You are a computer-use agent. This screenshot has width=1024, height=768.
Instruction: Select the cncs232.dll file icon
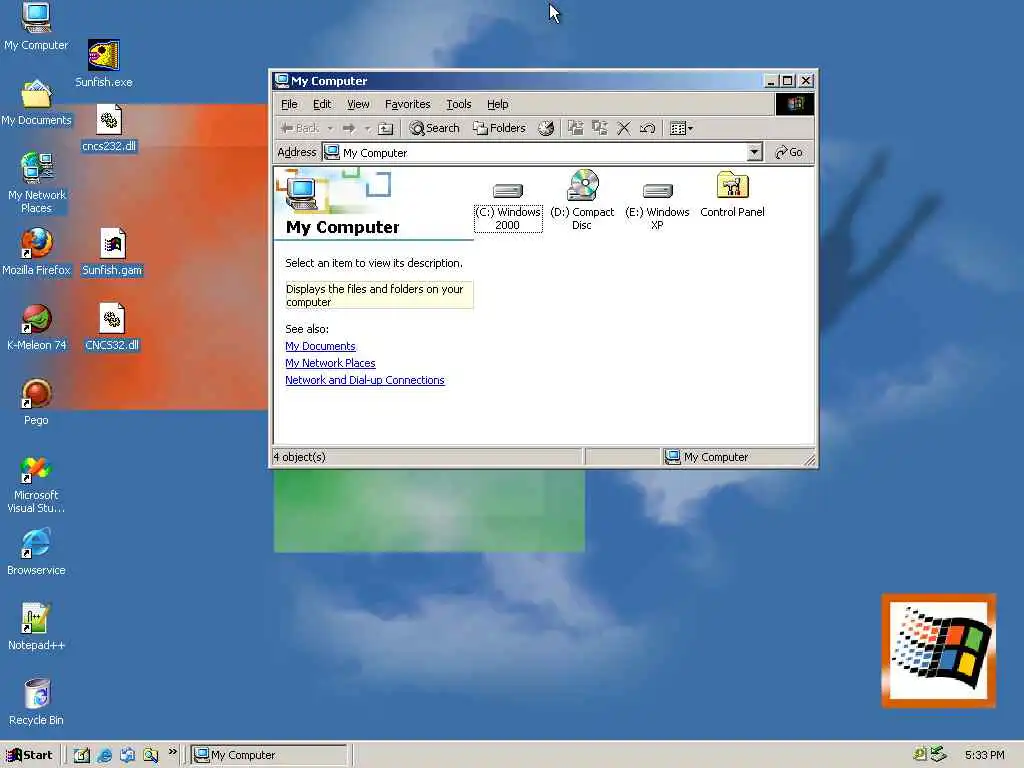coord(109,128)
